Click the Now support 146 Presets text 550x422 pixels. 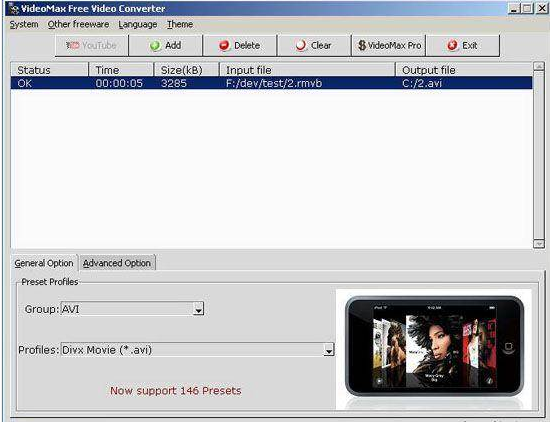(176, 391)
